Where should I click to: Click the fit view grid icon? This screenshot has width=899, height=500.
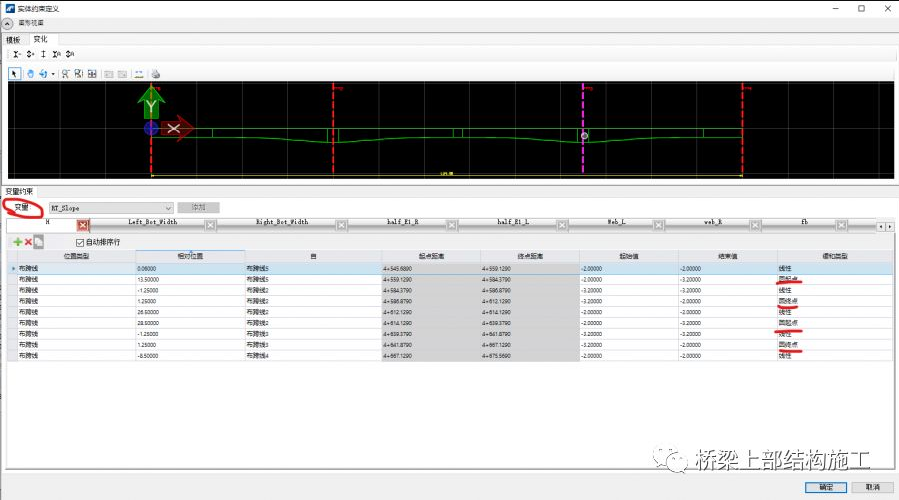click(92, 74)
